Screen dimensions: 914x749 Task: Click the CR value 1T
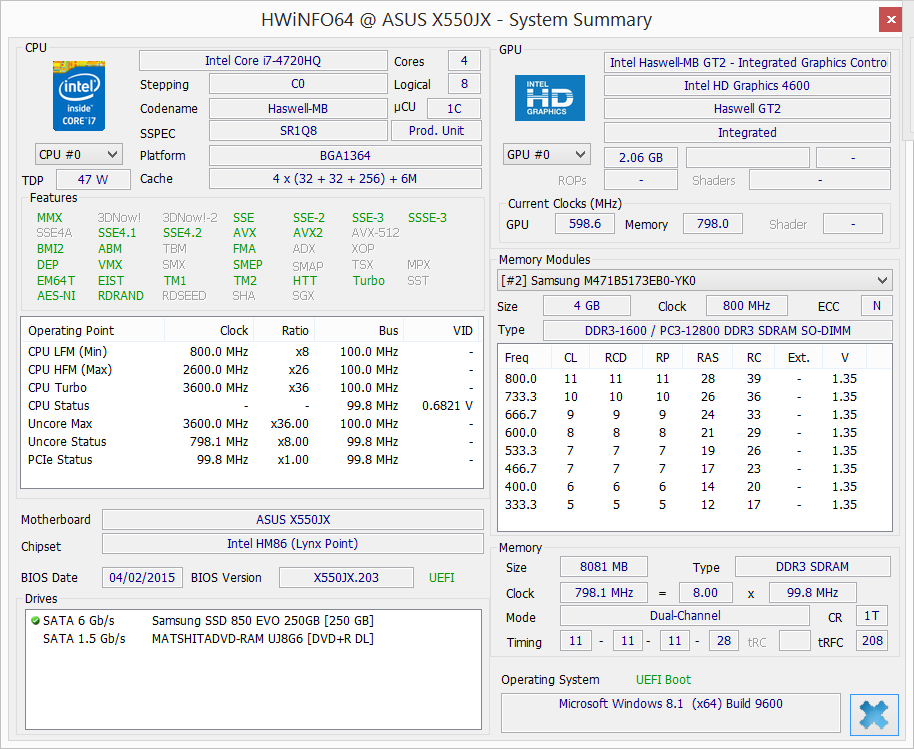[x=872, y=616]
